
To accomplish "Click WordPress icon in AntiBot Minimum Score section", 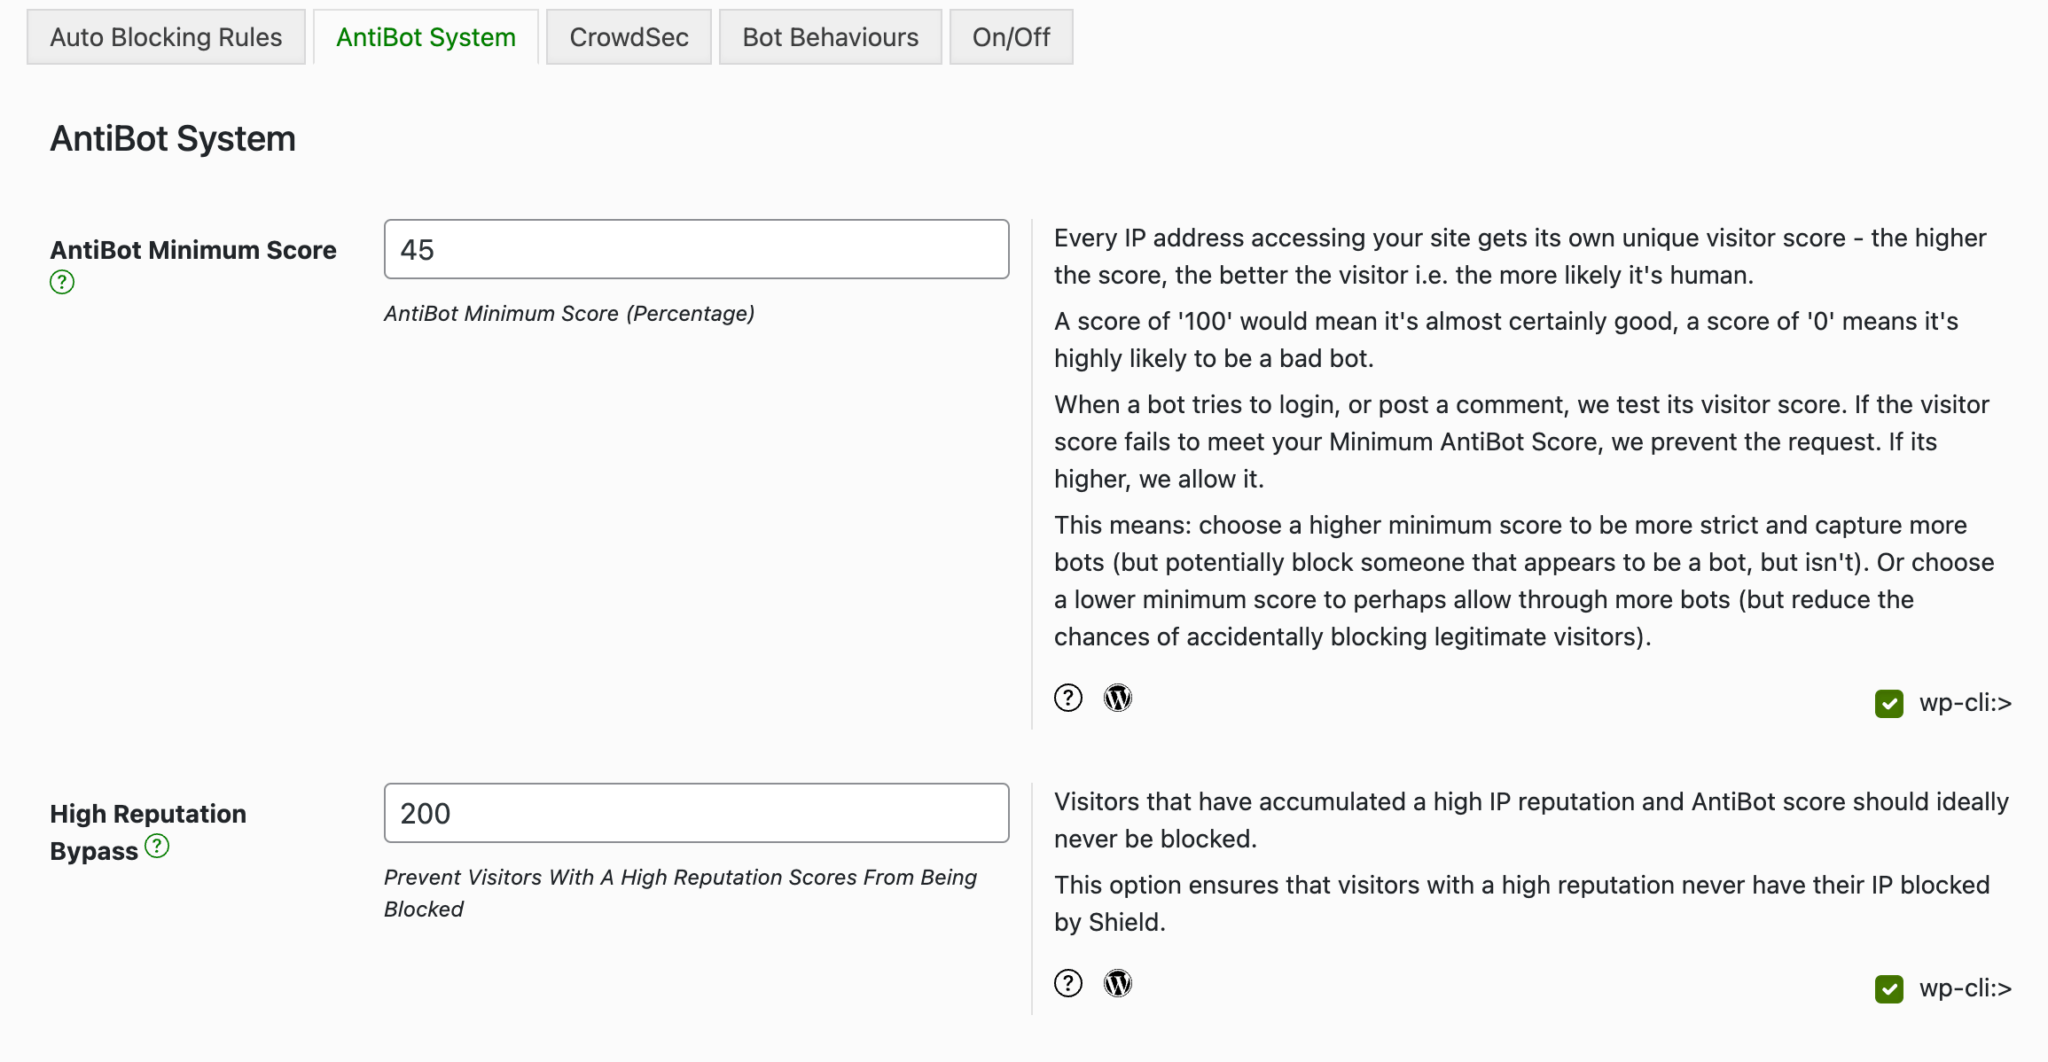I will click(1118, 698).
